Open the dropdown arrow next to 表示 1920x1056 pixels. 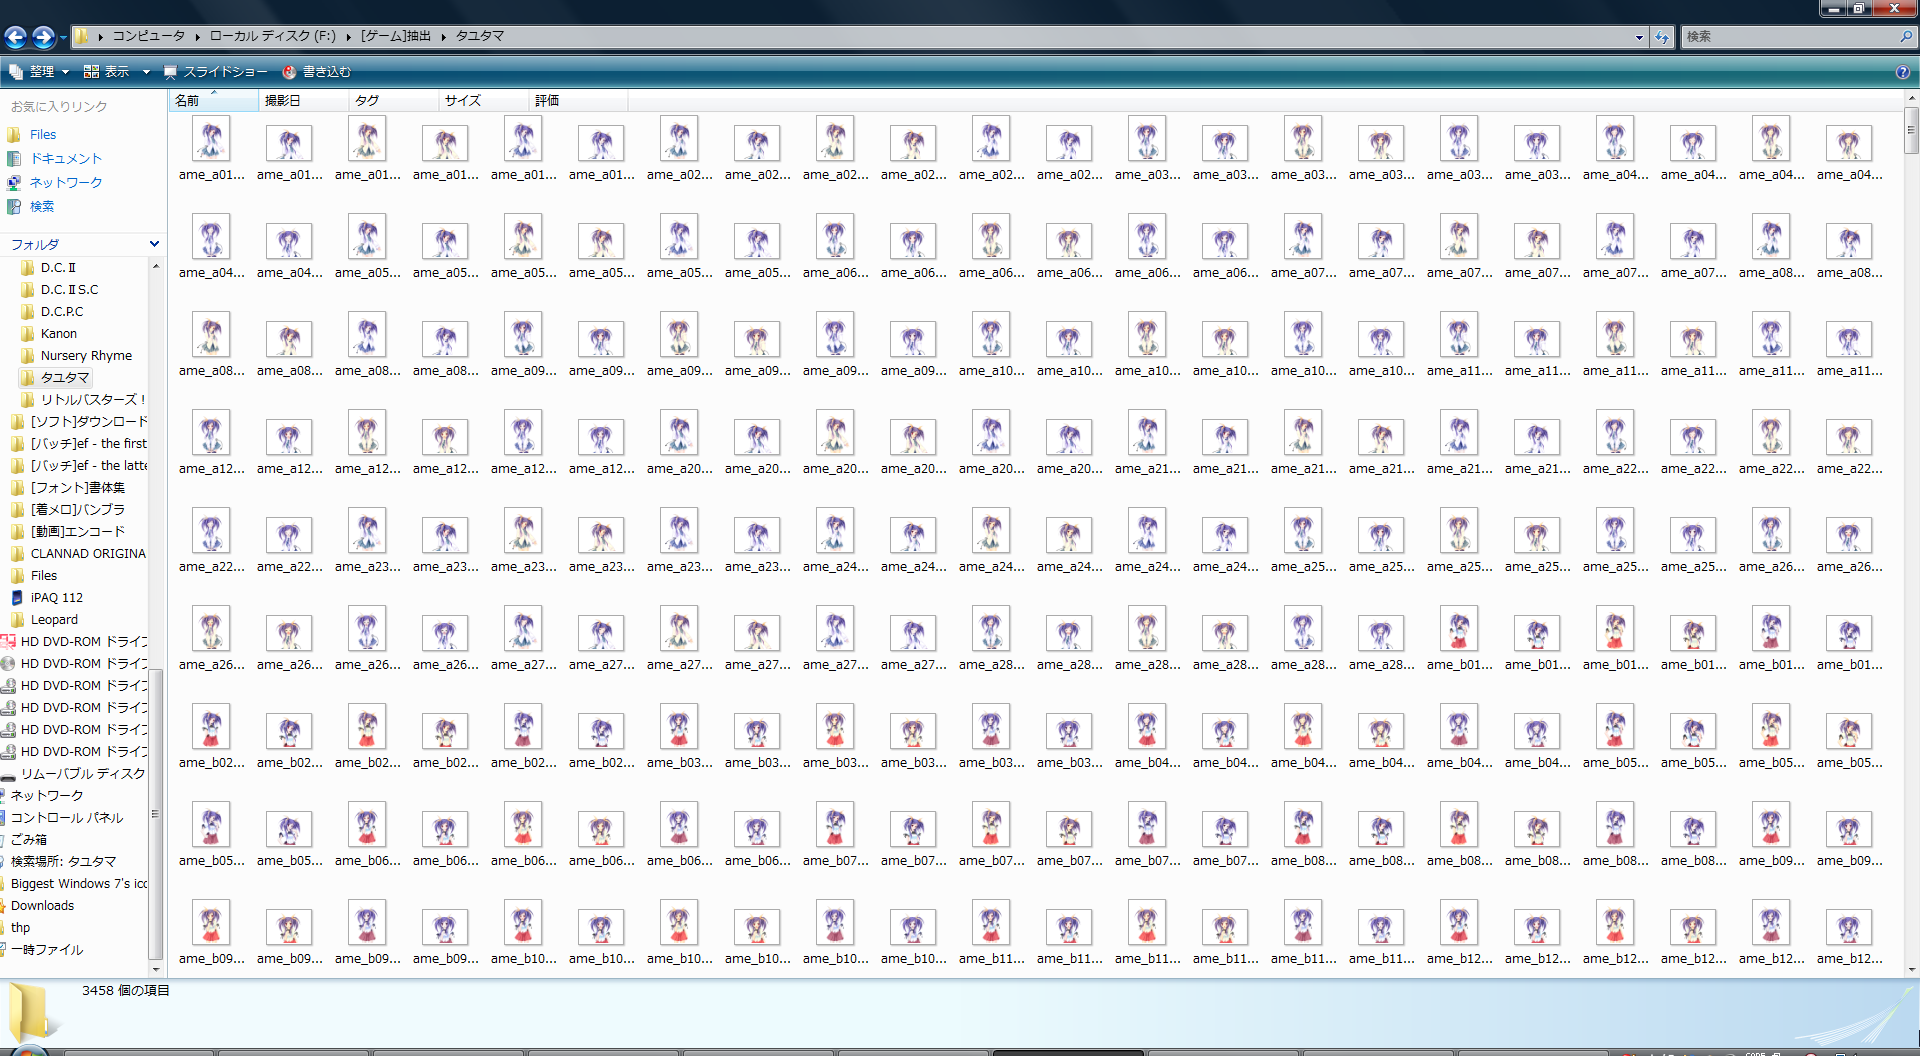146,72
